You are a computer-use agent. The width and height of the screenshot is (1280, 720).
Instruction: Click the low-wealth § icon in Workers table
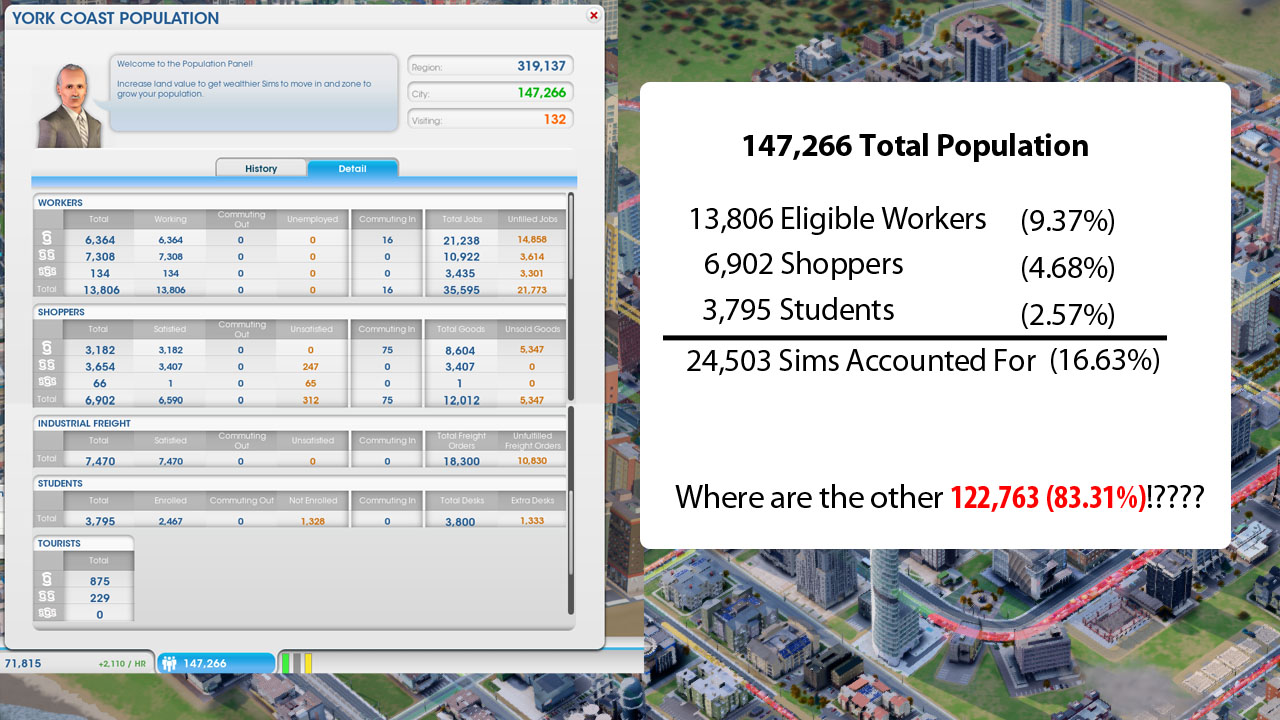[x=46, y=239]
